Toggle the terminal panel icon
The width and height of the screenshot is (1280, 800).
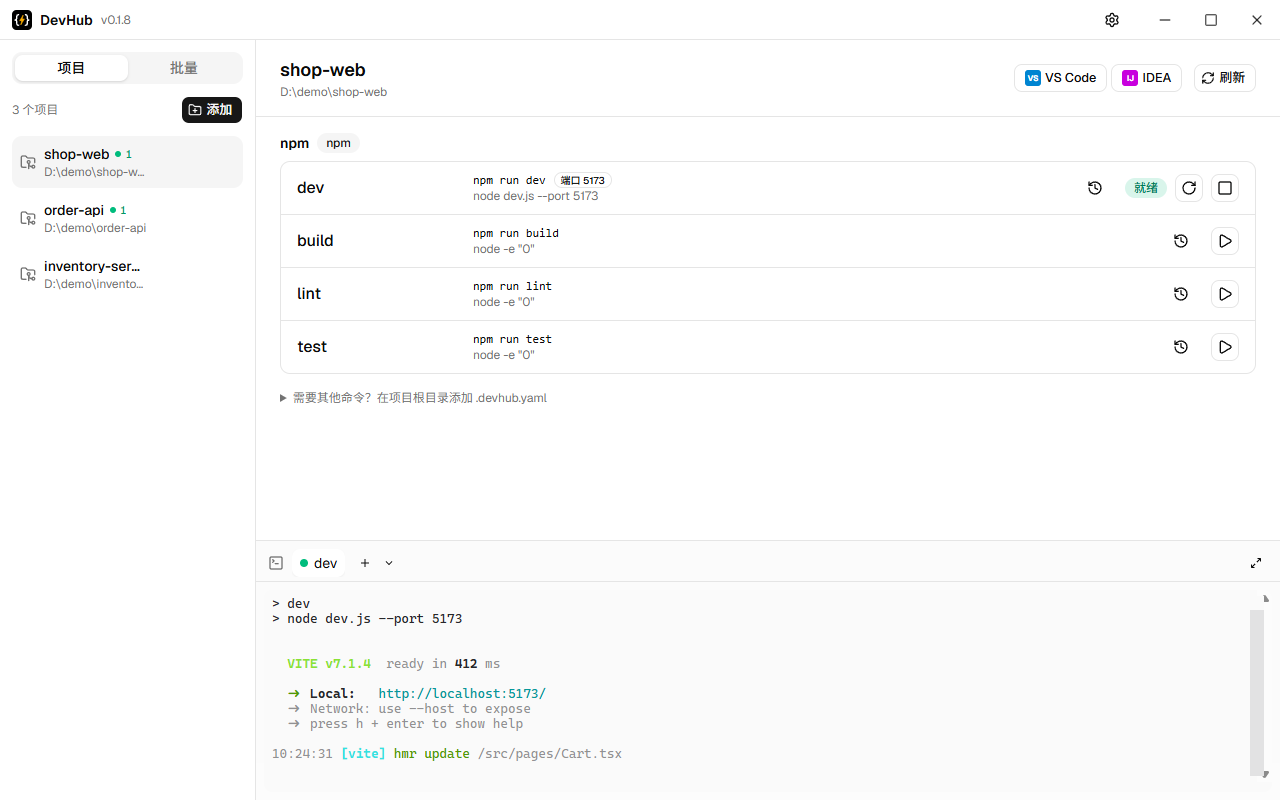coord(276,563)
